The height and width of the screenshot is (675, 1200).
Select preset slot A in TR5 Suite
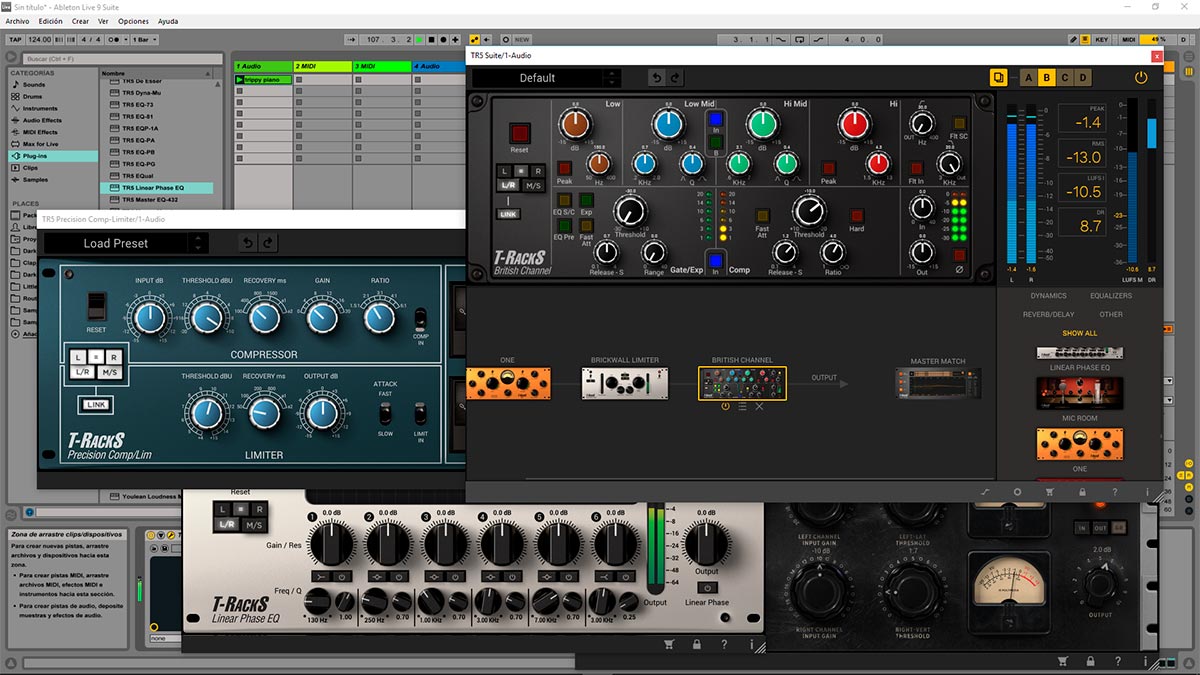[x=1028, y=77]
